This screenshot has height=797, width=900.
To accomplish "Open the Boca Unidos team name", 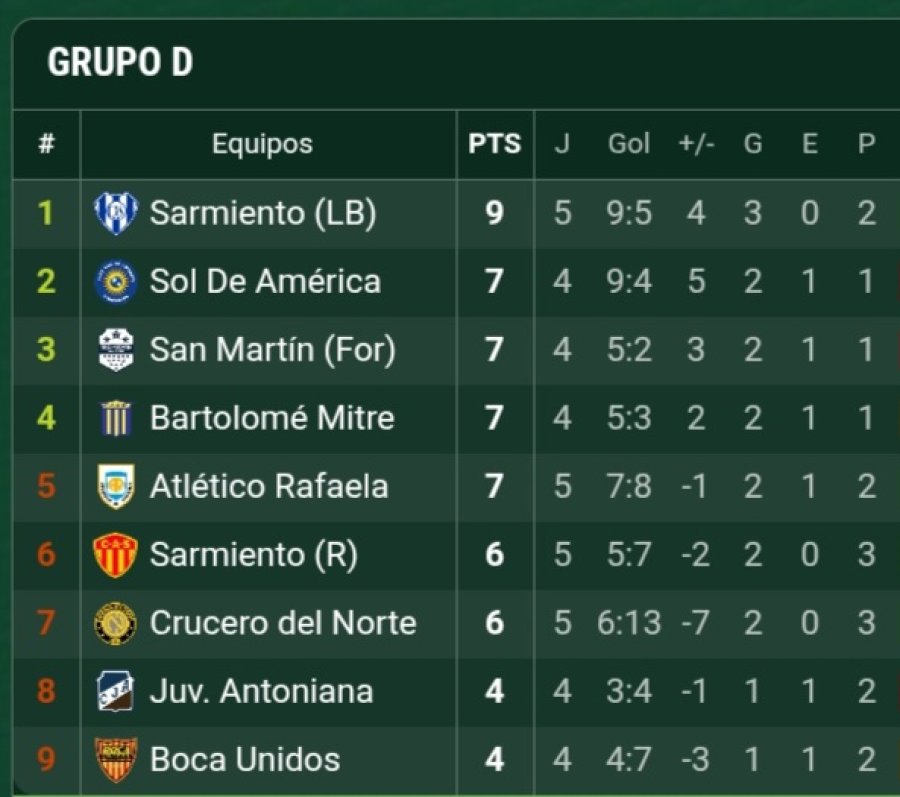I will (x=245, y=760).
